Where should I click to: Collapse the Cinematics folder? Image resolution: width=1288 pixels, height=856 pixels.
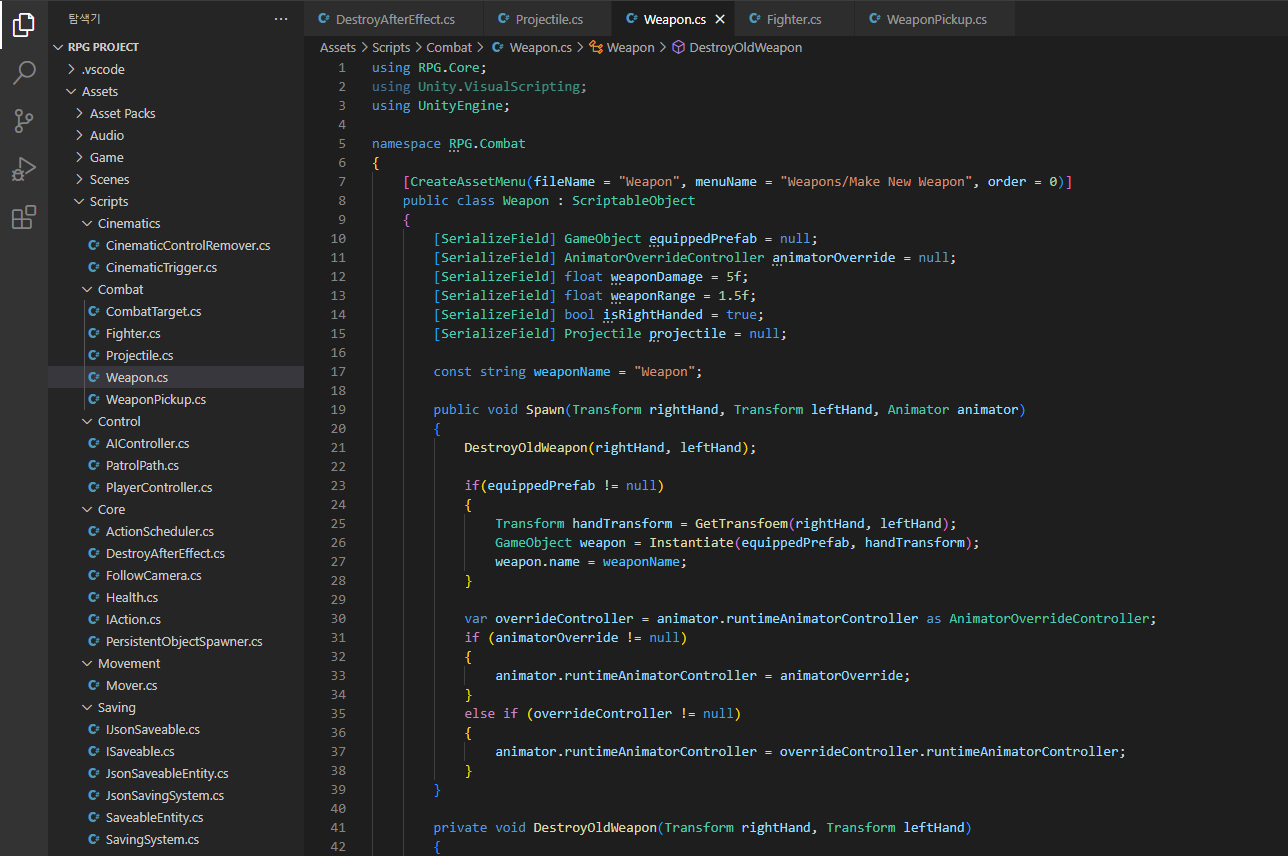pyautogui.click(x=128, y=223)
